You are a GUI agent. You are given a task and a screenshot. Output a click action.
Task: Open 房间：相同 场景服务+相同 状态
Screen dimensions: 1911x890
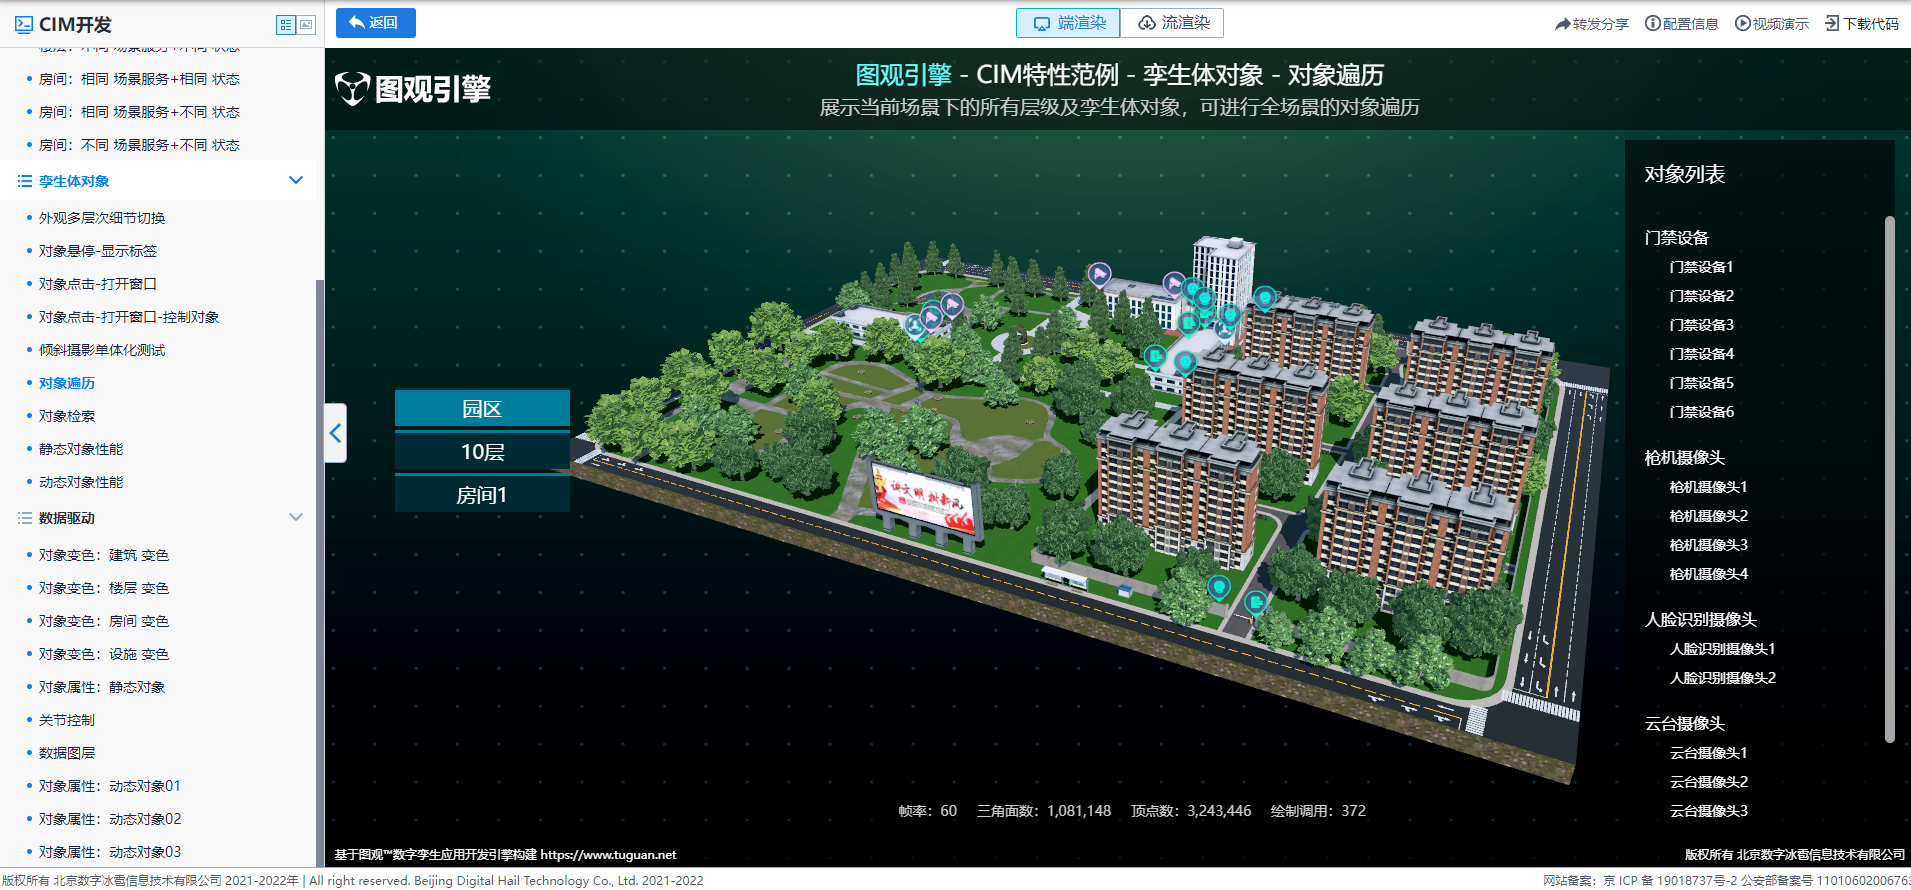139,79
